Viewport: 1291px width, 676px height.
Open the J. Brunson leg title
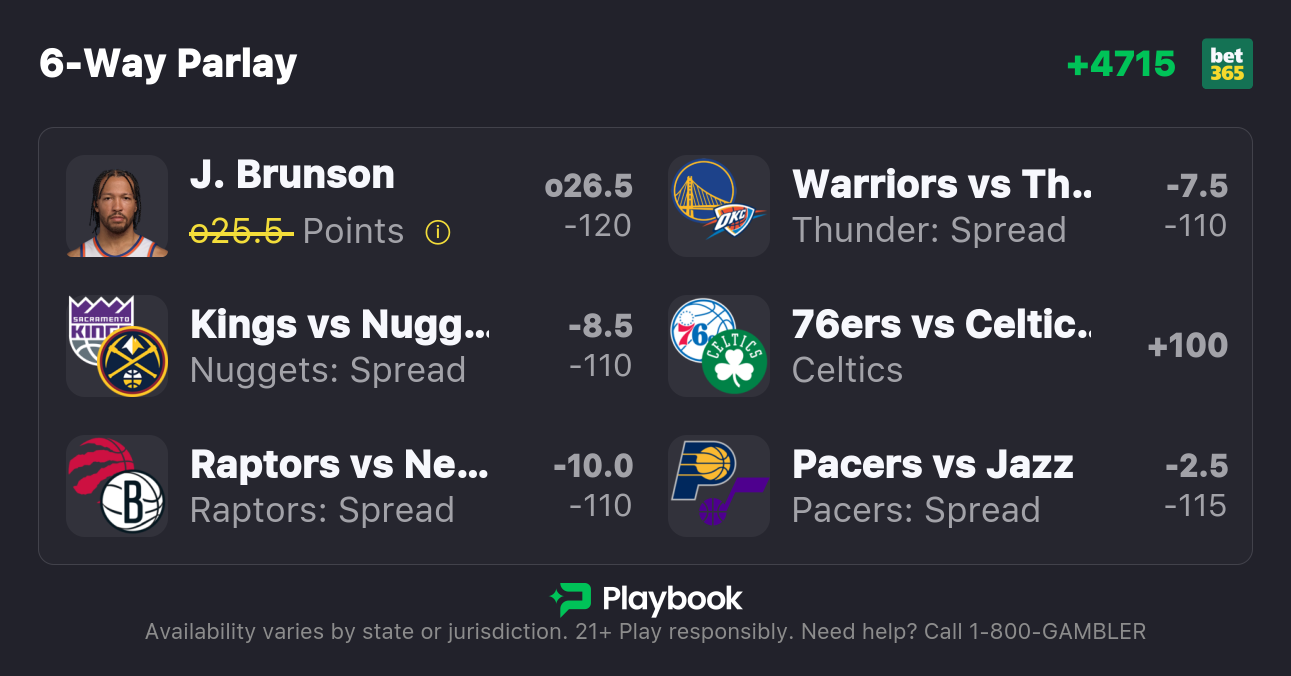(292, 175)
